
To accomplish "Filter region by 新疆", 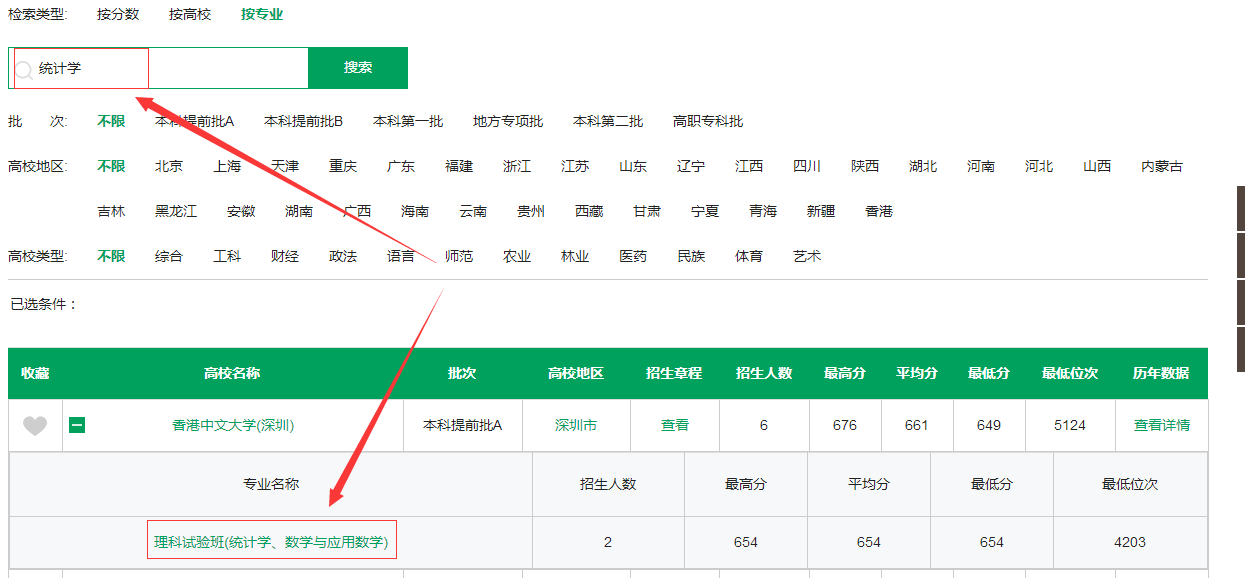I will tap(821, 211).
